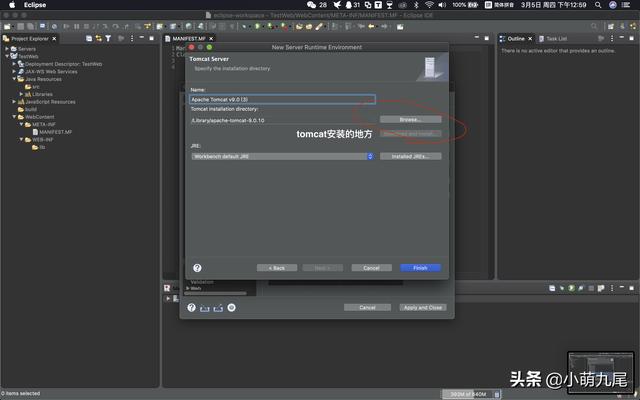The image size is (640, 400).
Task: Open Spotlight search in the menu bar
Action: click(x=598, y=5)
